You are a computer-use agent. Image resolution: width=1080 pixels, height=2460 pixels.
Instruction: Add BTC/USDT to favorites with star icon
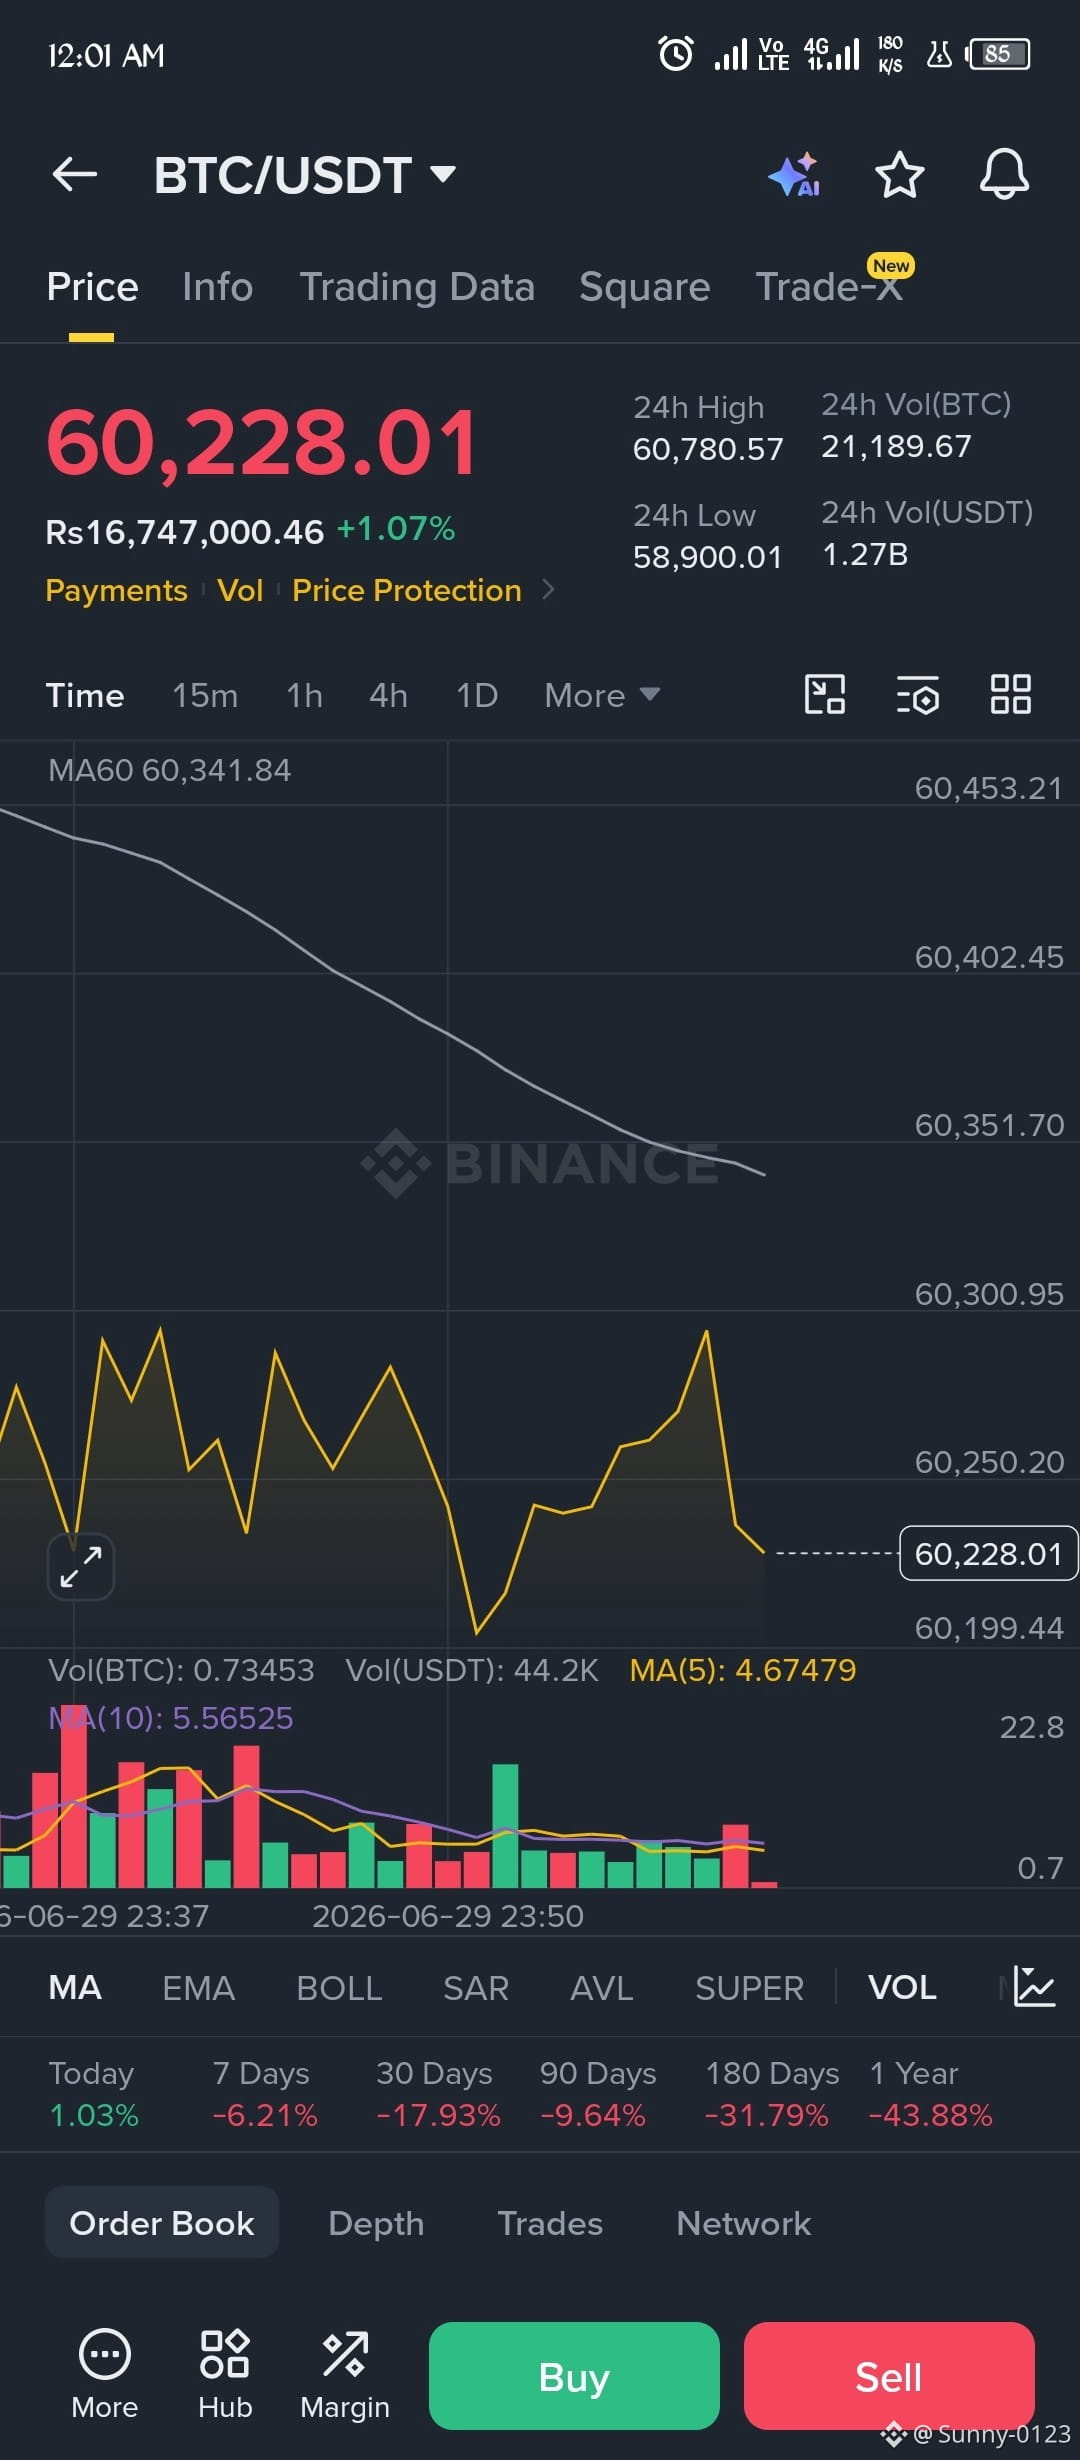pyautogui.click(x=899, y=175)
